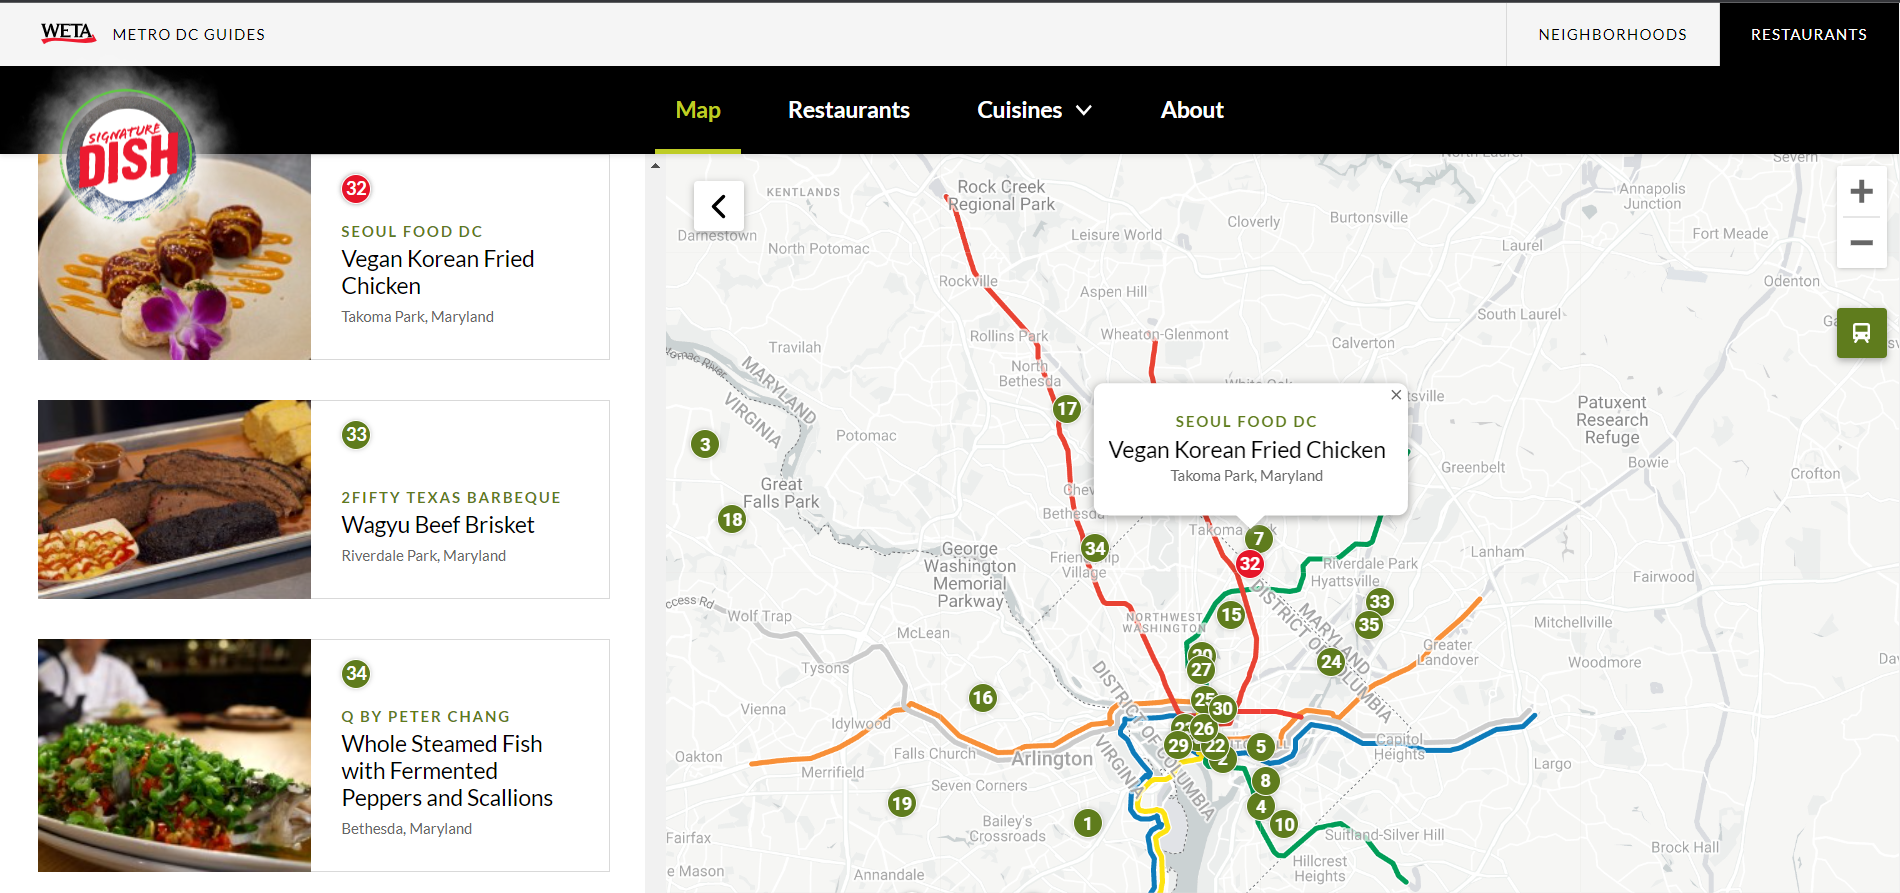This screenshot has height=893, width=1900.
Task: Close the Seoul Food DC map popup
Action: tap(1396, 395)
